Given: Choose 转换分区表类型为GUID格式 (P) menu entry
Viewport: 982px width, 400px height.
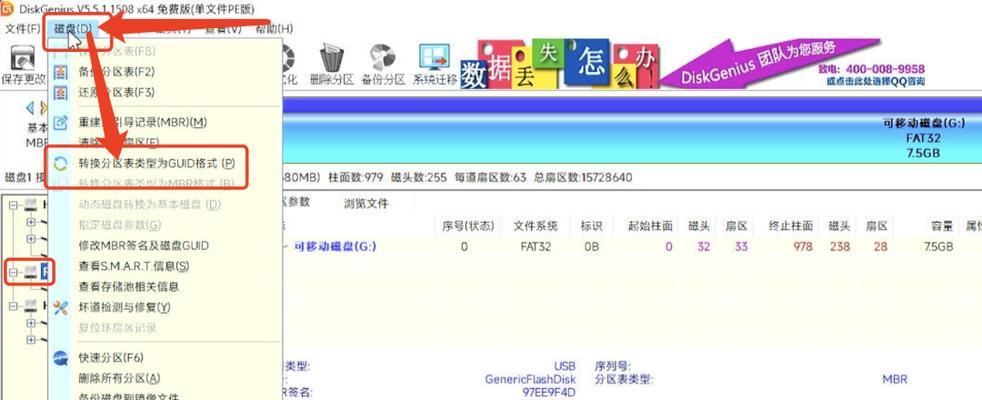Looking at the screenshot, I should [x=157, y=163].
